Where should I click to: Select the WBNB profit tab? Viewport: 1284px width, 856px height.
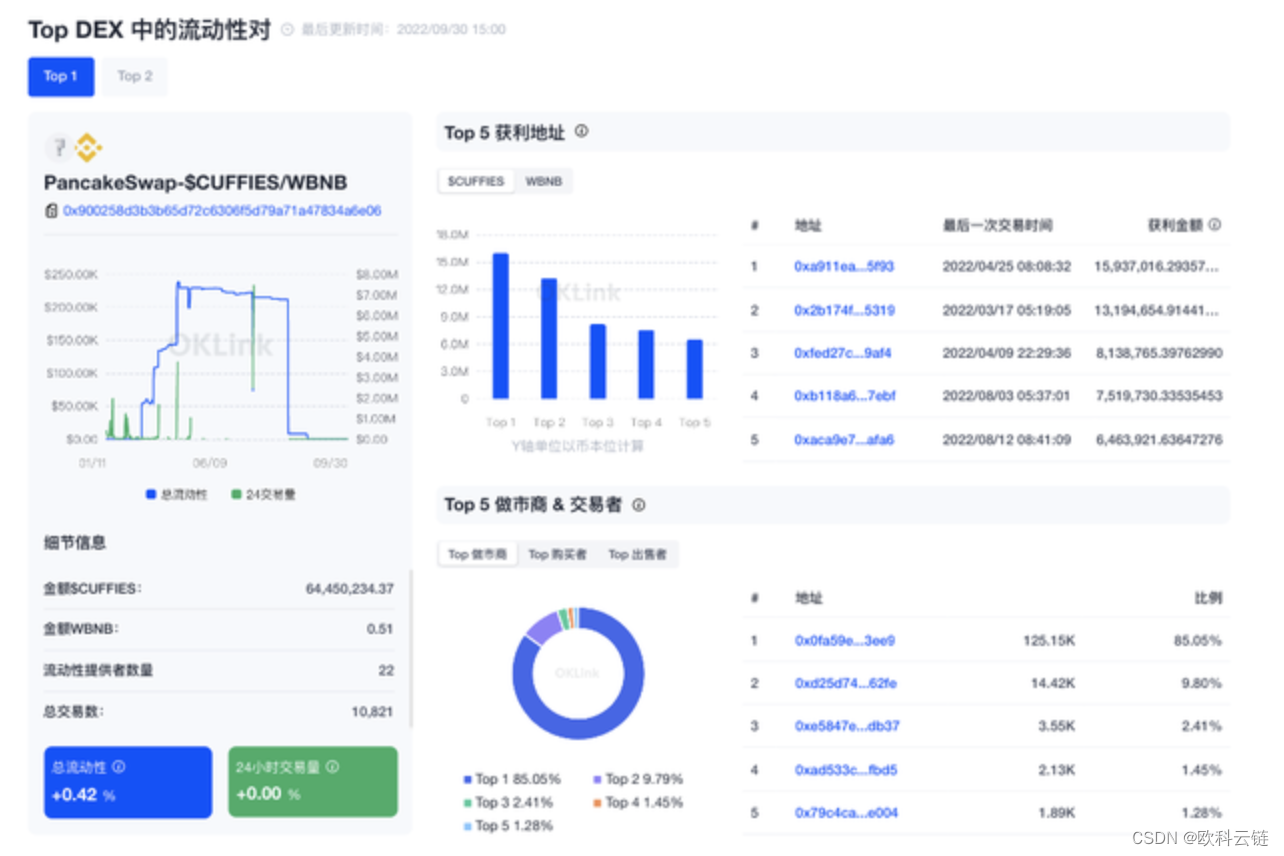[x=543, y=182]
